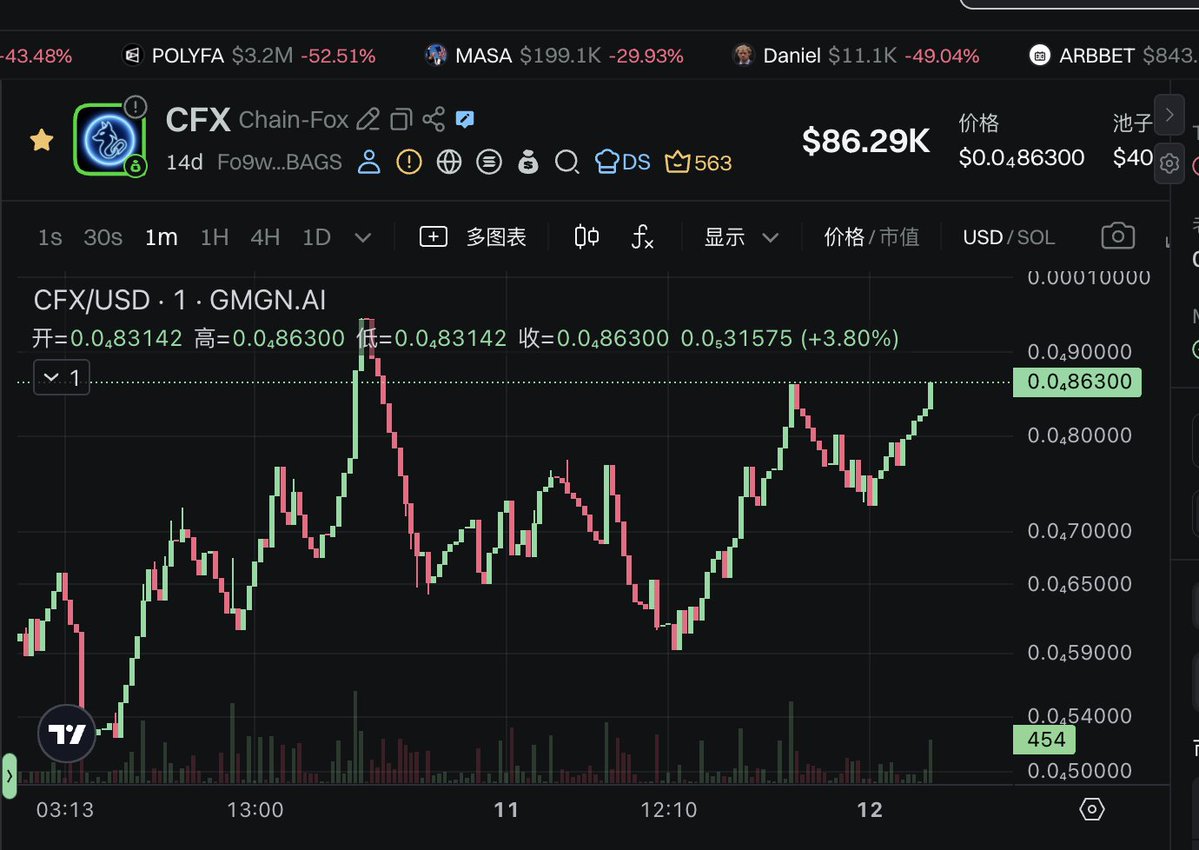Select the MASA ticker item
1199x850 pixels.
(554, 56)
